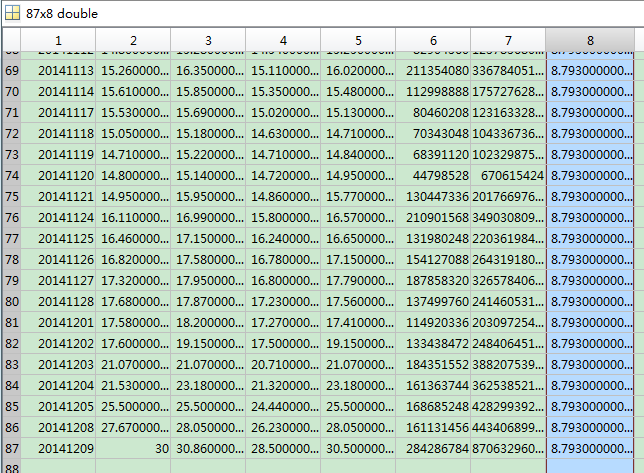Click cell with date 20141114

pyautogui.click(x=58, y=92)
